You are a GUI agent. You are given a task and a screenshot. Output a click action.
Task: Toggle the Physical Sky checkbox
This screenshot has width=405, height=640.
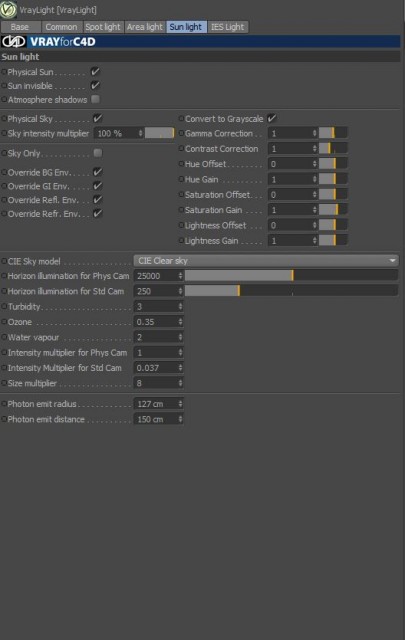[97, 118]
